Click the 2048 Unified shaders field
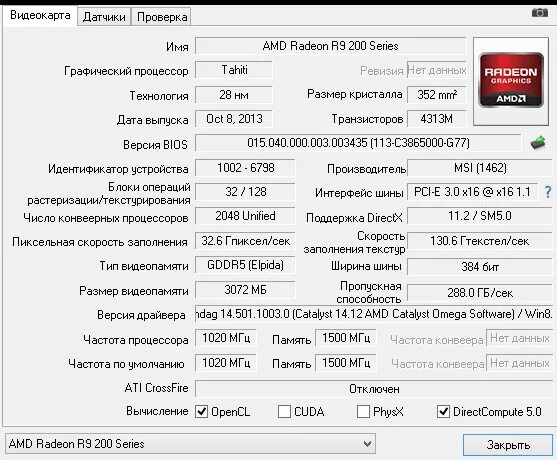 (245, 216)
